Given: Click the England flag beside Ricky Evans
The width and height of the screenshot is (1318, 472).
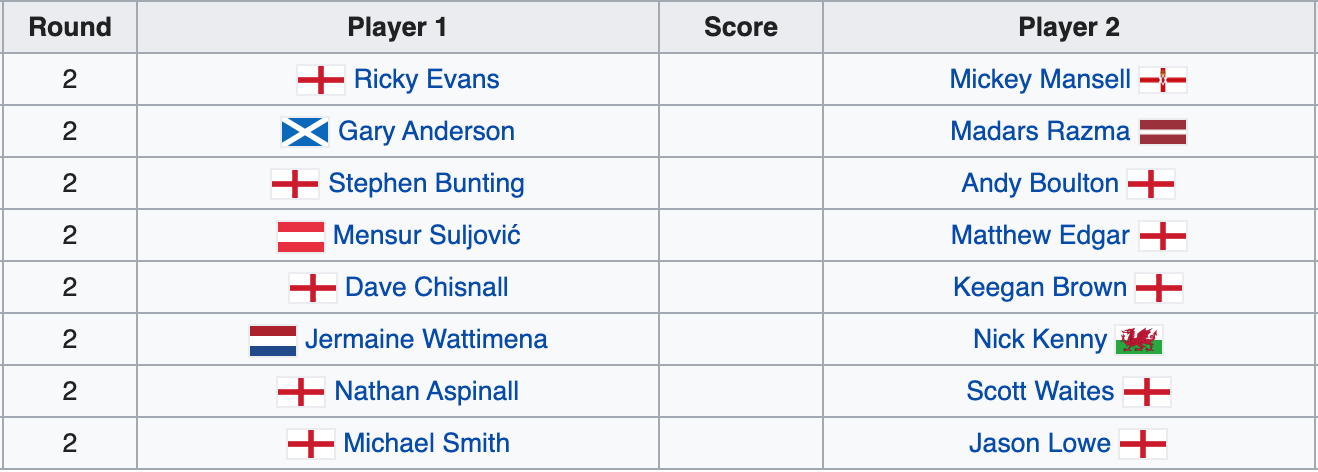Looking at the screenshot, I should point(321,80).
